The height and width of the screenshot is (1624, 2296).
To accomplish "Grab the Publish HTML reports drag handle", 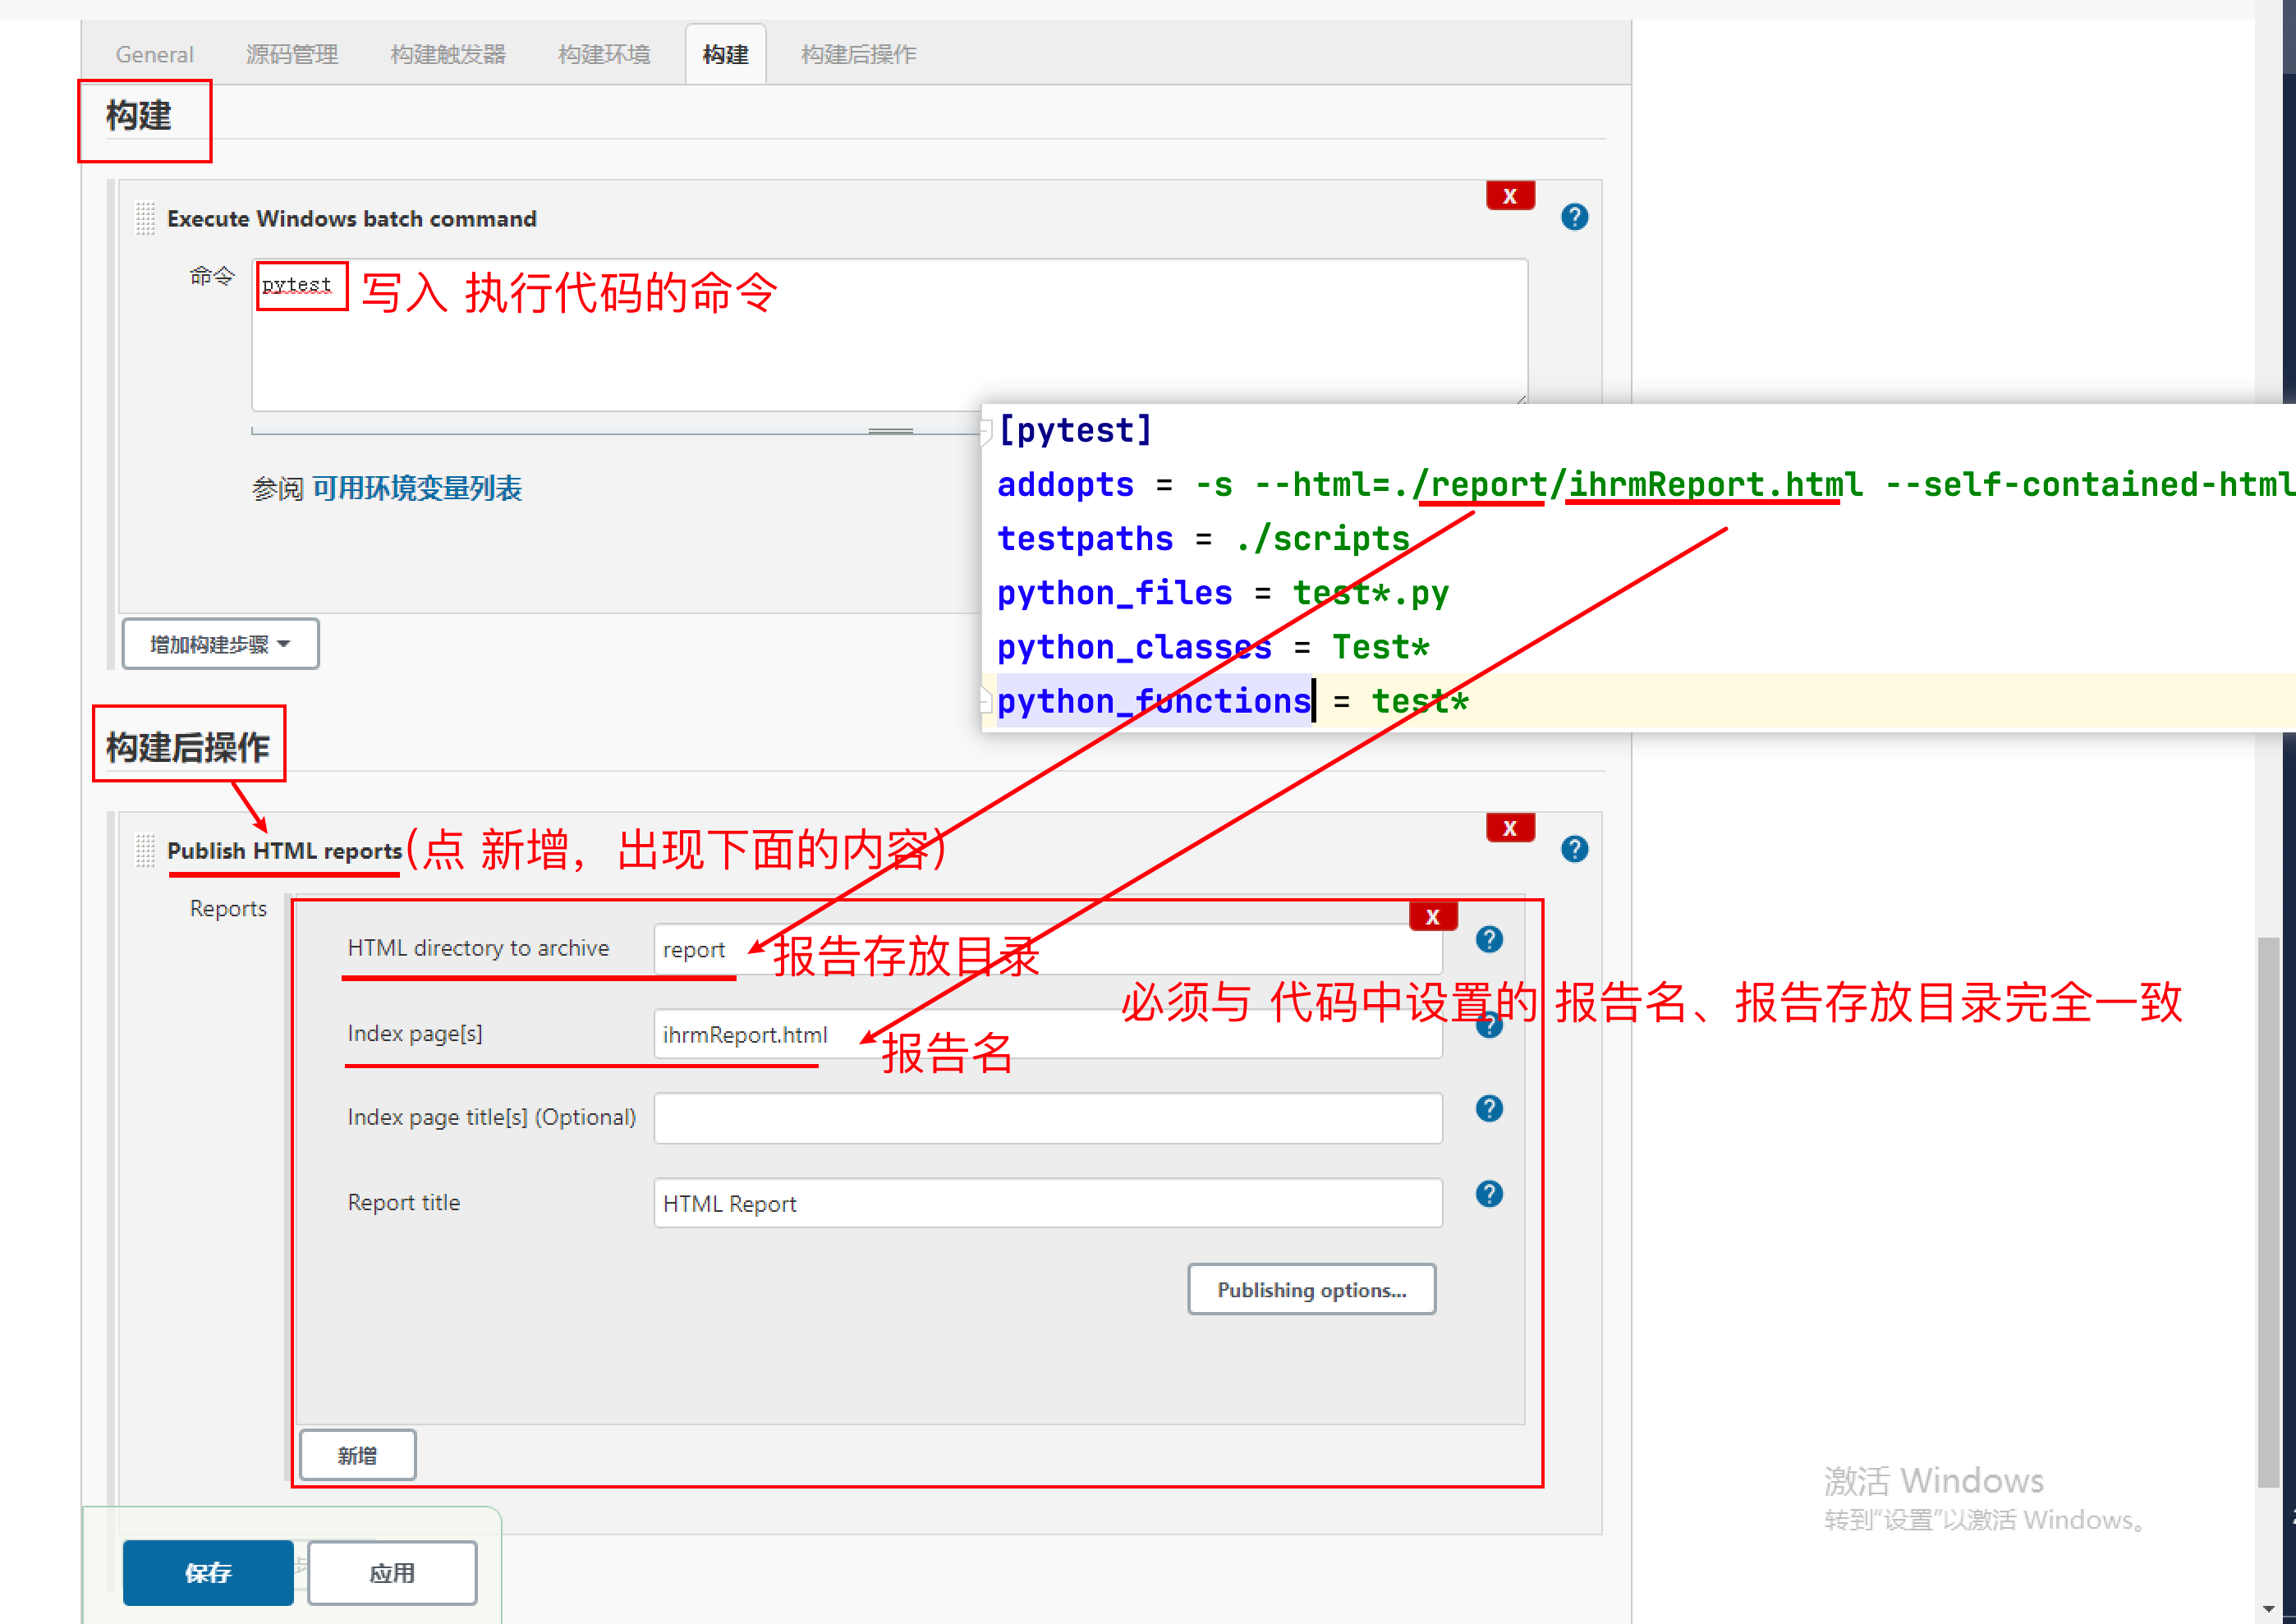I will click(145, 850).
